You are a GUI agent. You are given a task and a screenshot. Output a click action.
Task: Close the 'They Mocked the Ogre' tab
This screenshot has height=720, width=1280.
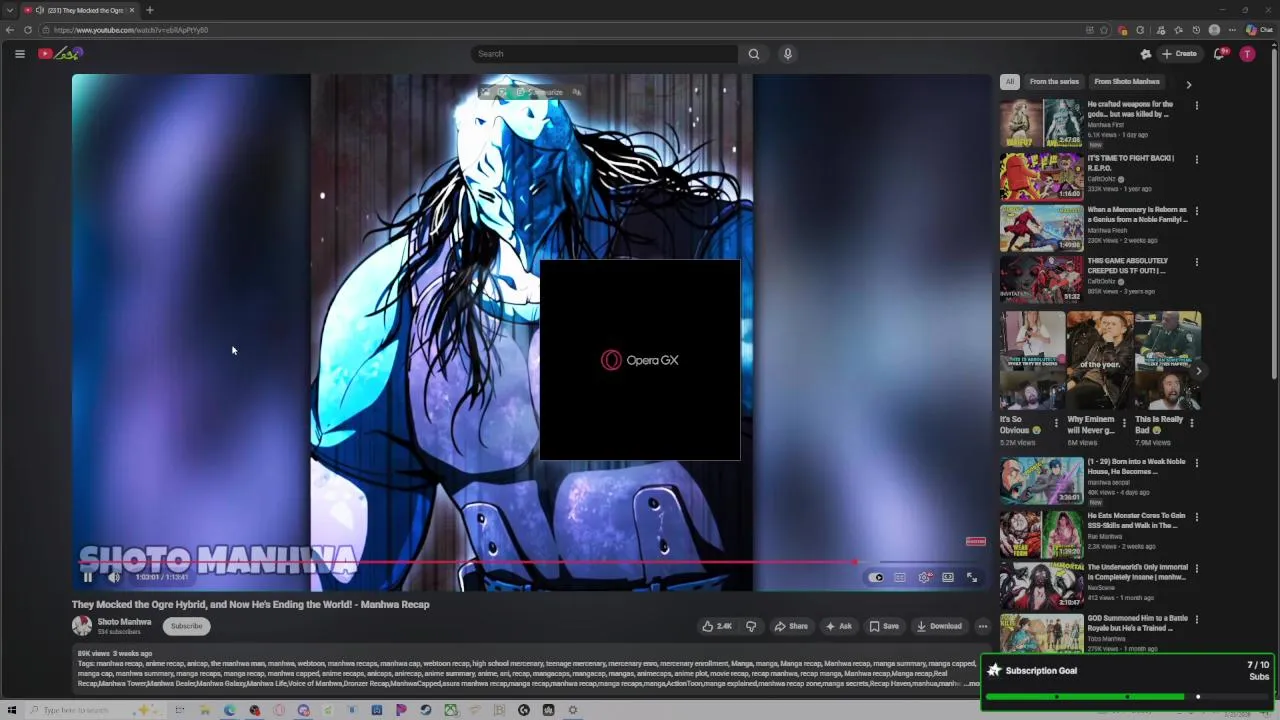click(x=132, y=10)
